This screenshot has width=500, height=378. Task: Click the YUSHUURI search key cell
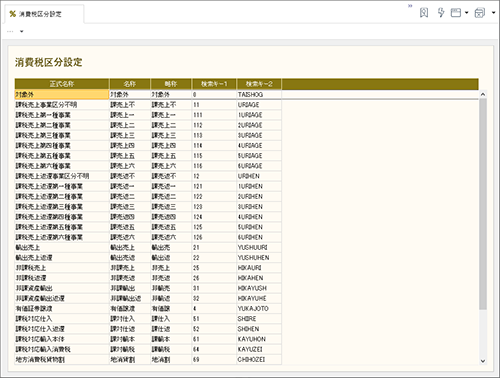pyautogui.click(x=259, y=248)
